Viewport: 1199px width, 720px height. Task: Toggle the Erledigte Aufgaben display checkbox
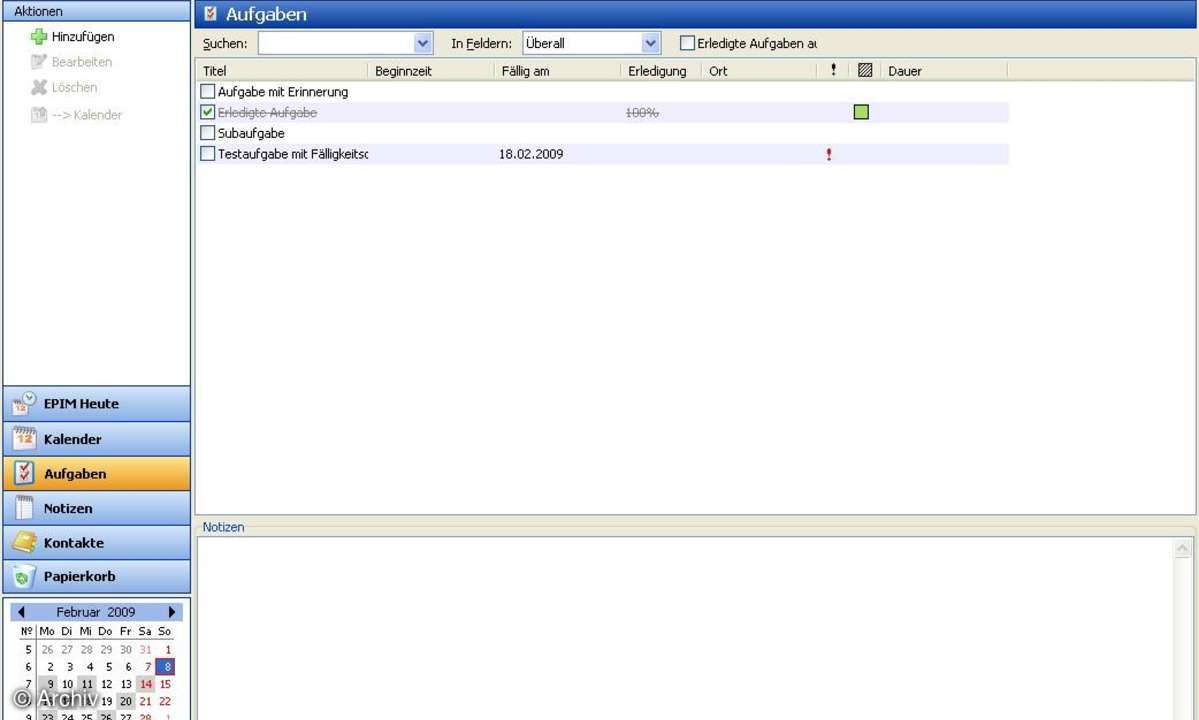point(687,44)
